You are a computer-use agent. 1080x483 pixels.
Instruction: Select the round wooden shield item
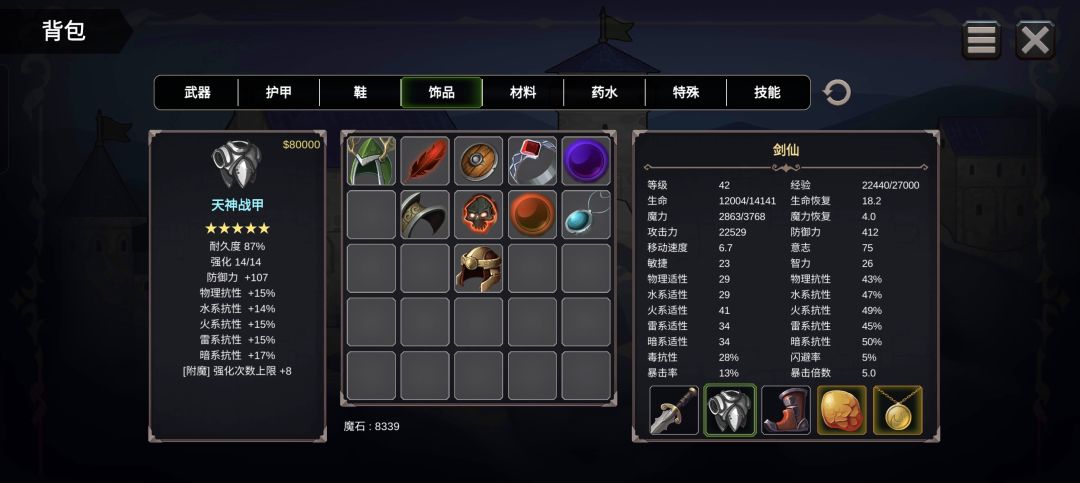pyautogui.click(x=479, y=161)
